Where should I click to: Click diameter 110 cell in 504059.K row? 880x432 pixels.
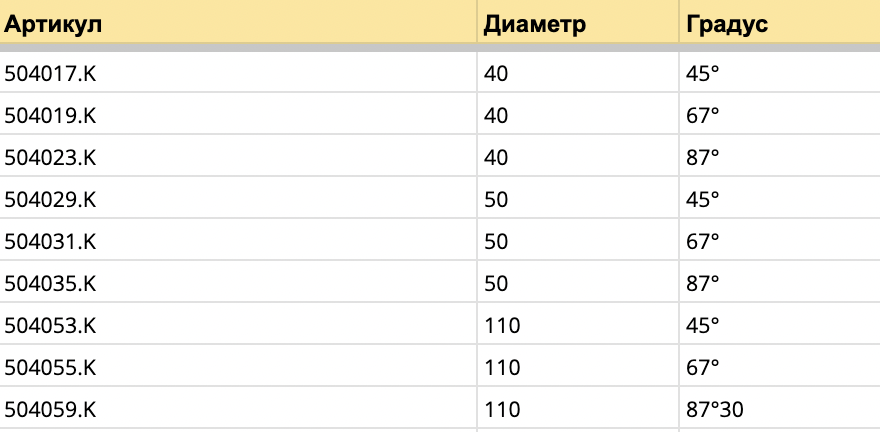click(502, 409)
